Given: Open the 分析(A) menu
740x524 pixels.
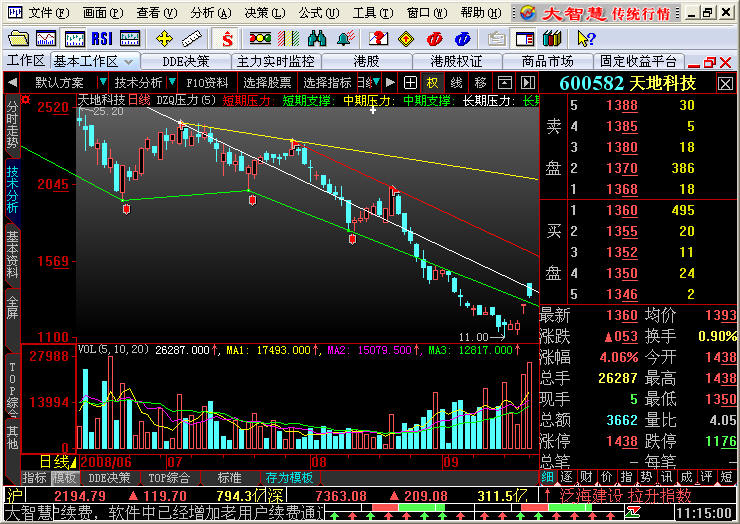Looking at the screenshot, I should pyautogui.click(x=210, y=13).
